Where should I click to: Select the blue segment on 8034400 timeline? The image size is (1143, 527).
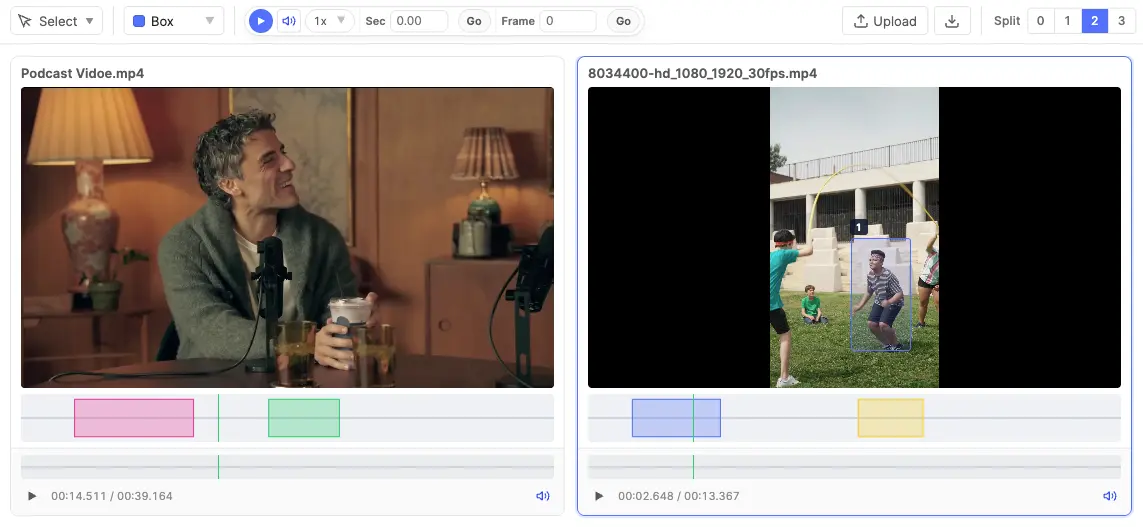tap(676, 418)
